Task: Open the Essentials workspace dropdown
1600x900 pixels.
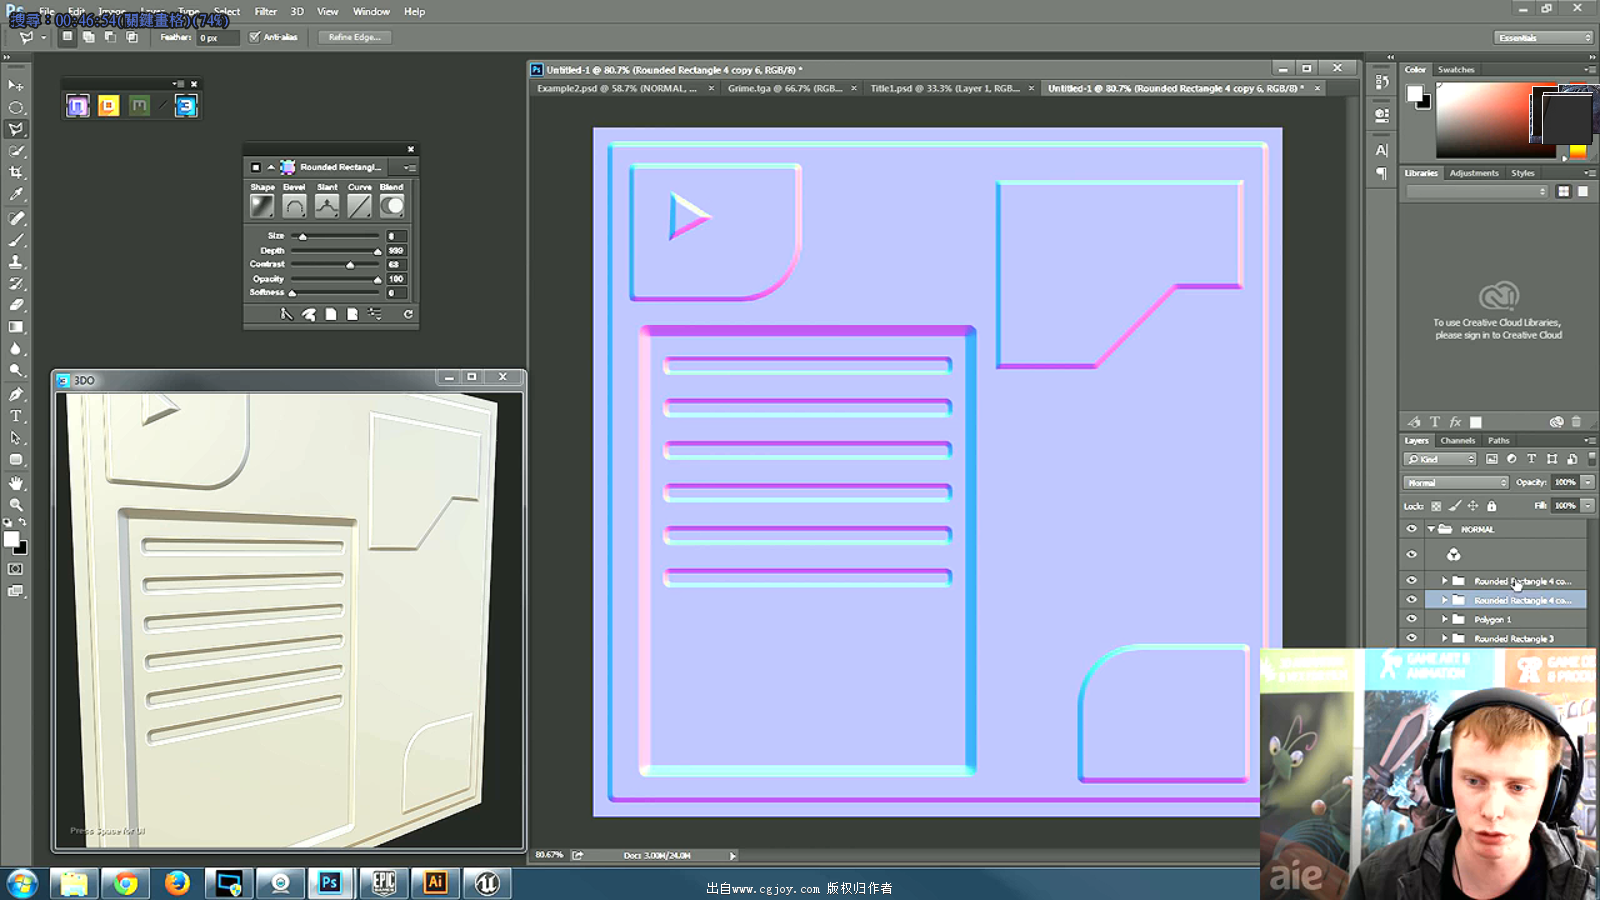Action: click(1544, 37)
